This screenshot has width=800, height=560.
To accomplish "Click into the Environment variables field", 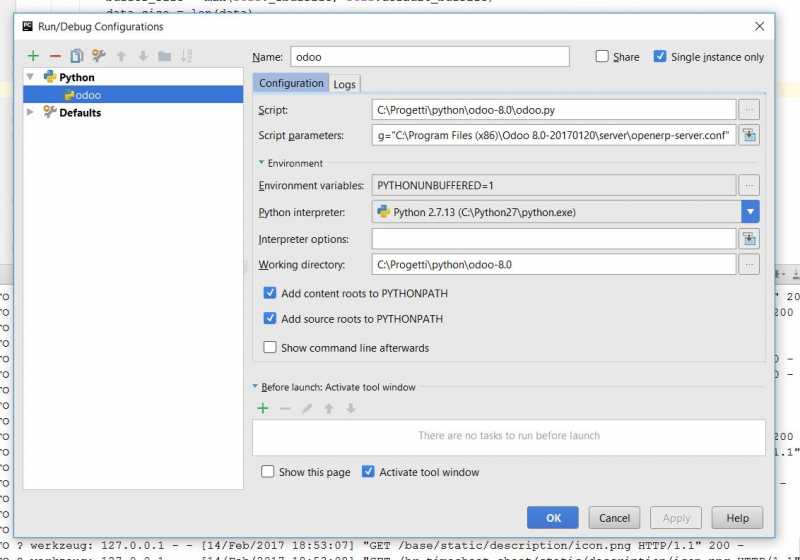I will [554, 186].
